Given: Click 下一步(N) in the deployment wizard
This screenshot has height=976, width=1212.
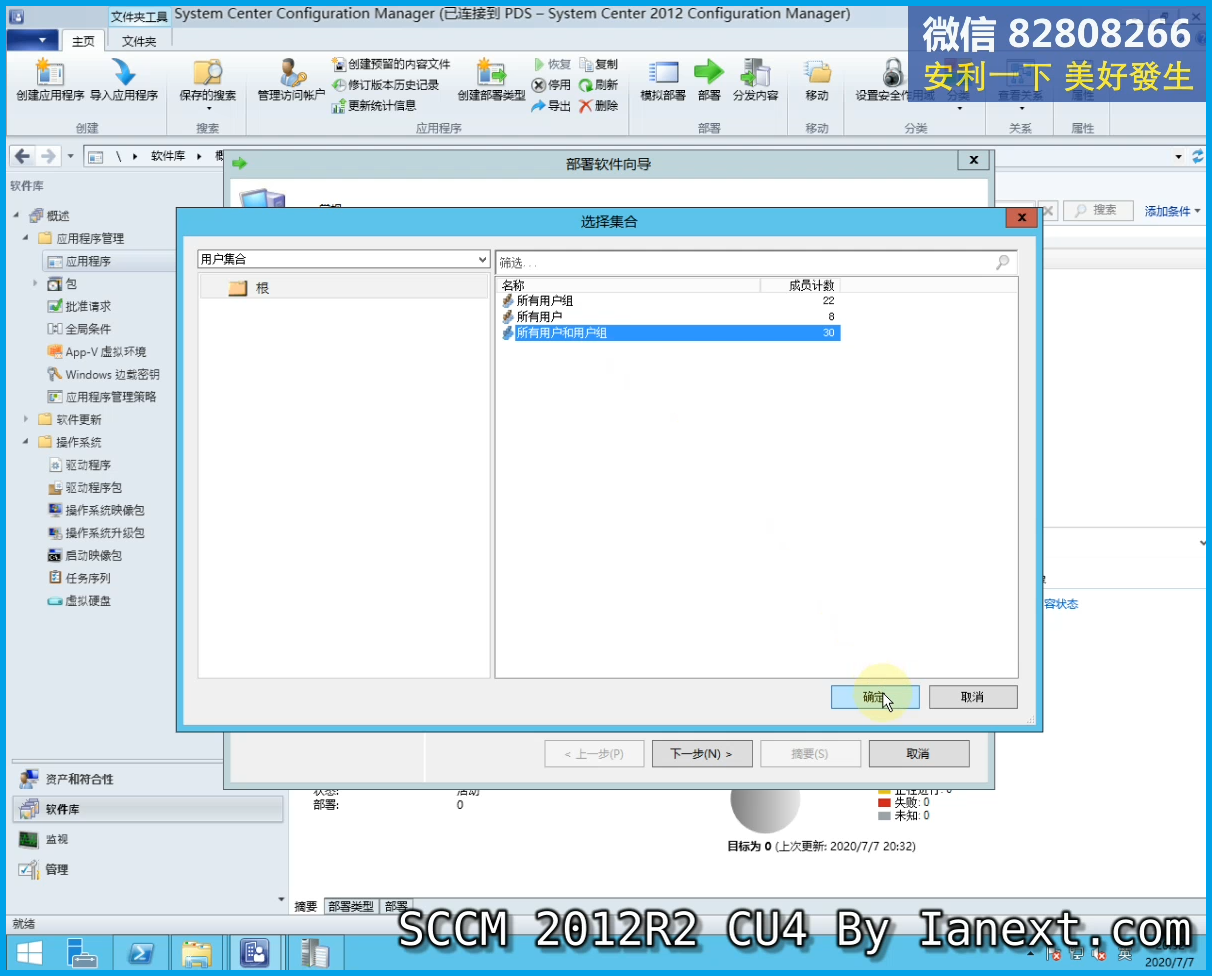Looking at the screenshot, I should [701, 754].
